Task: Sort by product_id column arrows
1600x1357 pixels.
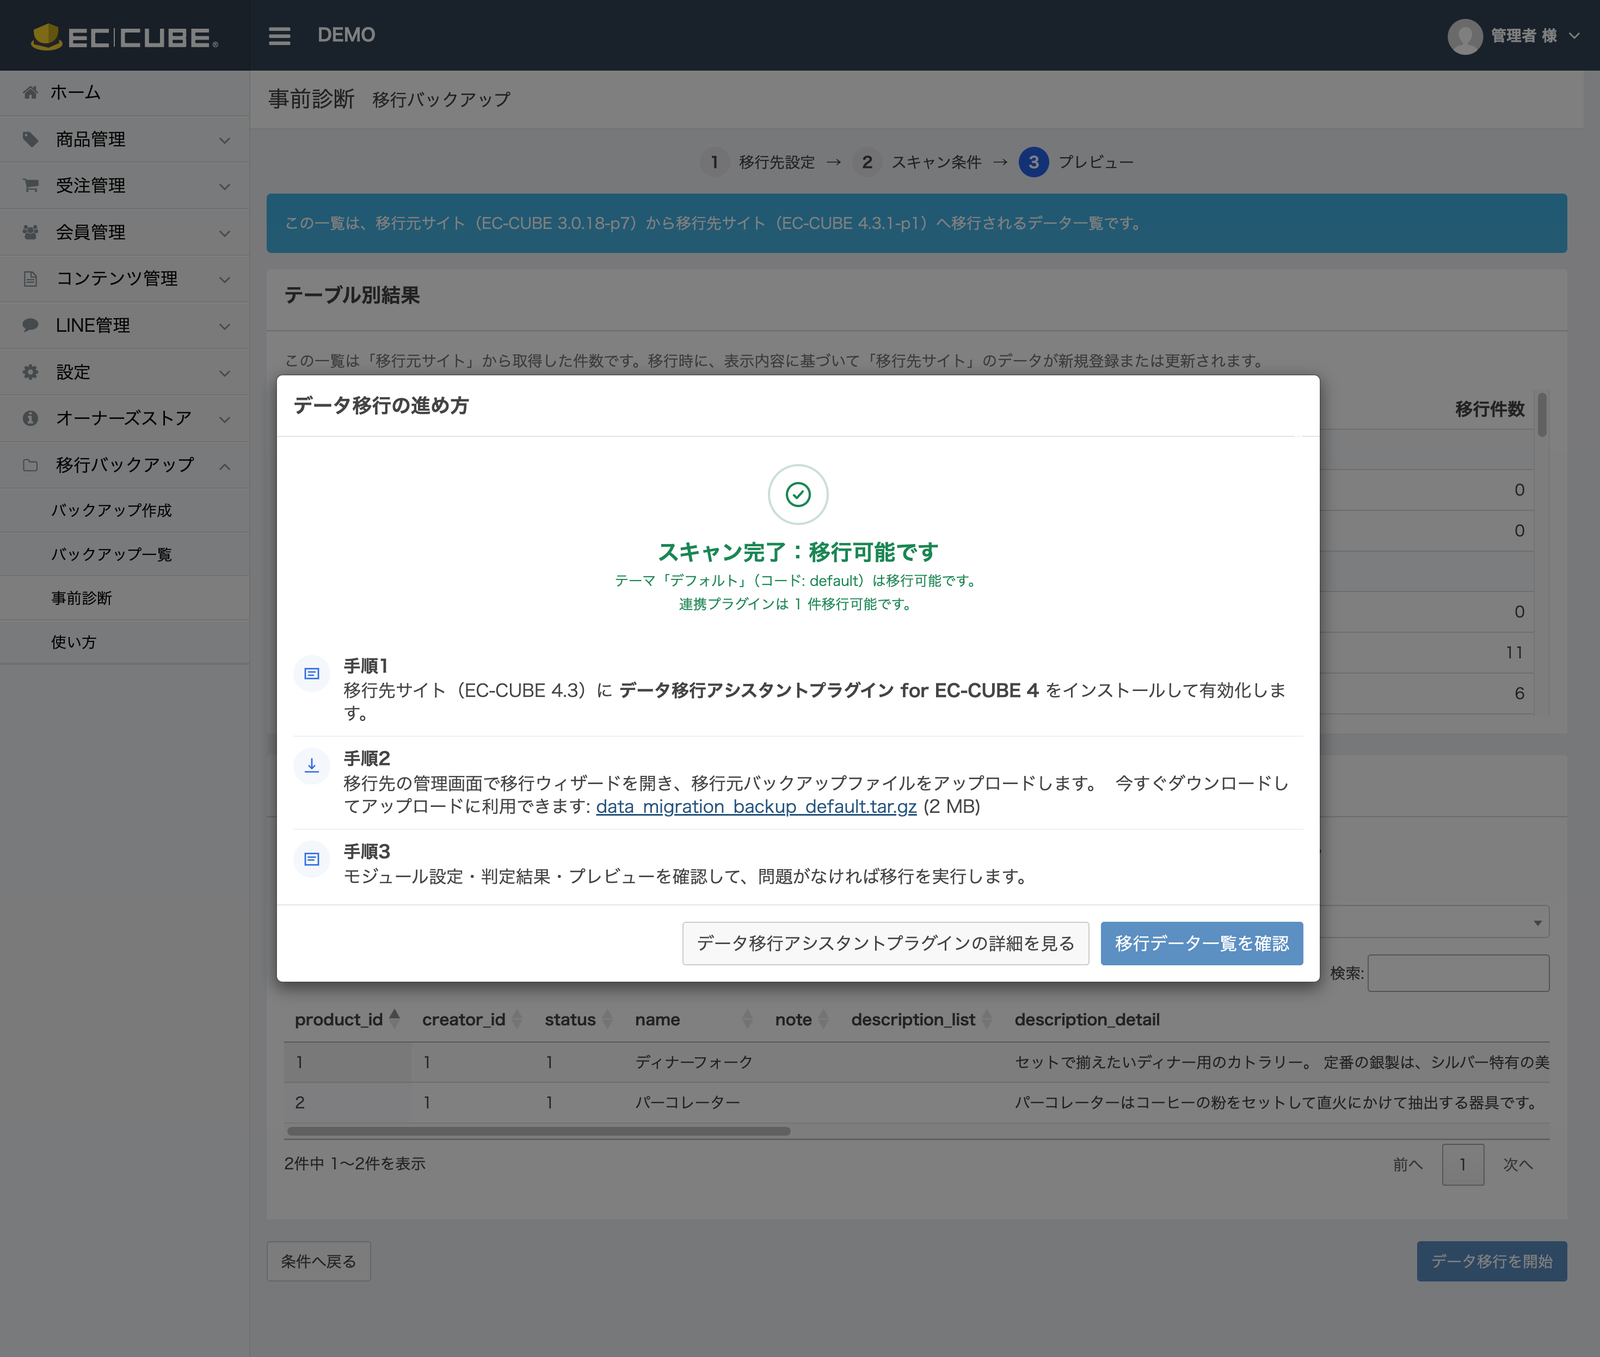Action: (395, 1019)
